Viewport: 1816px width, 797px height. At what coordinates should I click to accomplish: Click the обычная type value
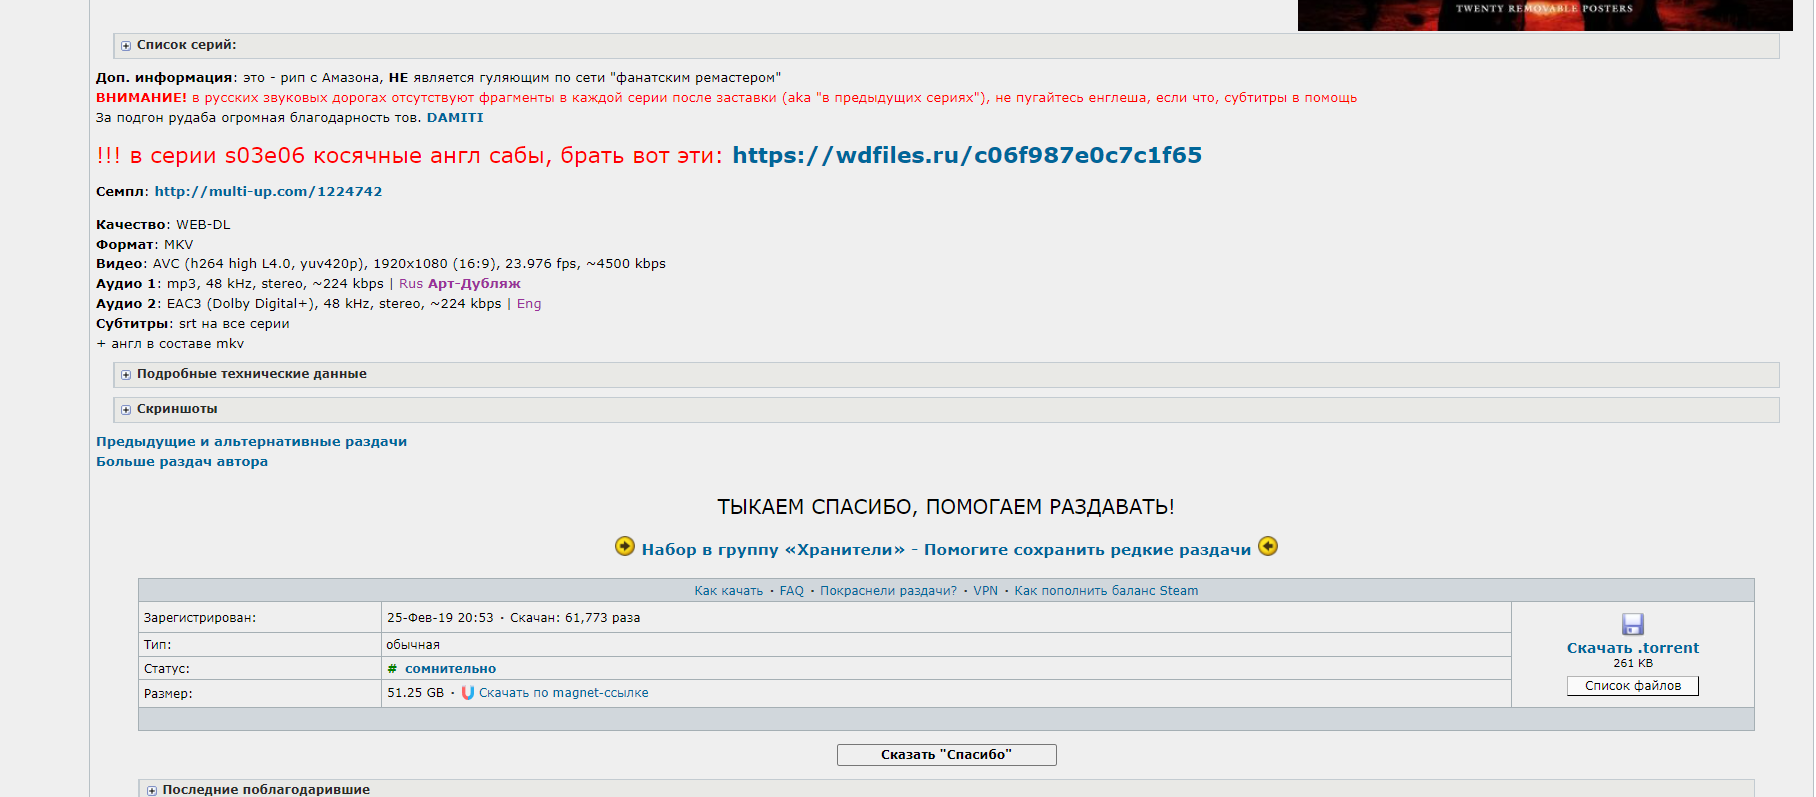(413, 645)
